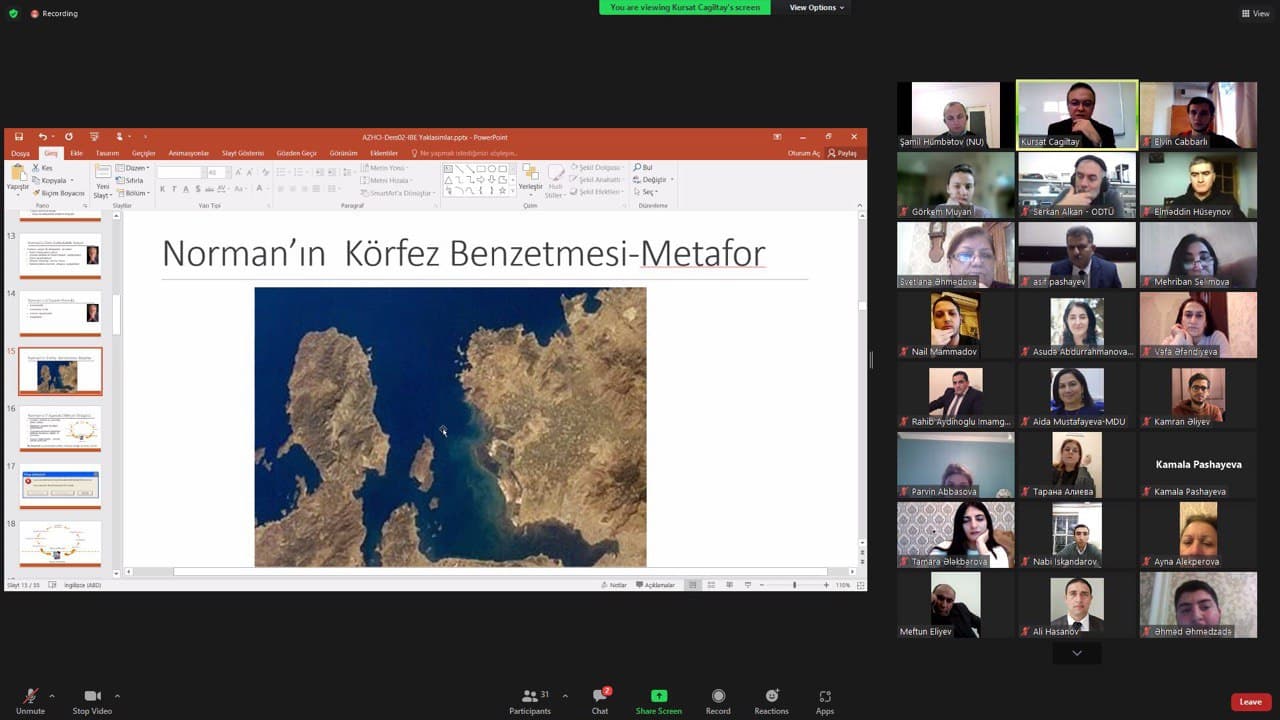Viewport: 1280px width, 720px height.
Task: Open the Bölüm section dropdown
Action: coord(133,193)
